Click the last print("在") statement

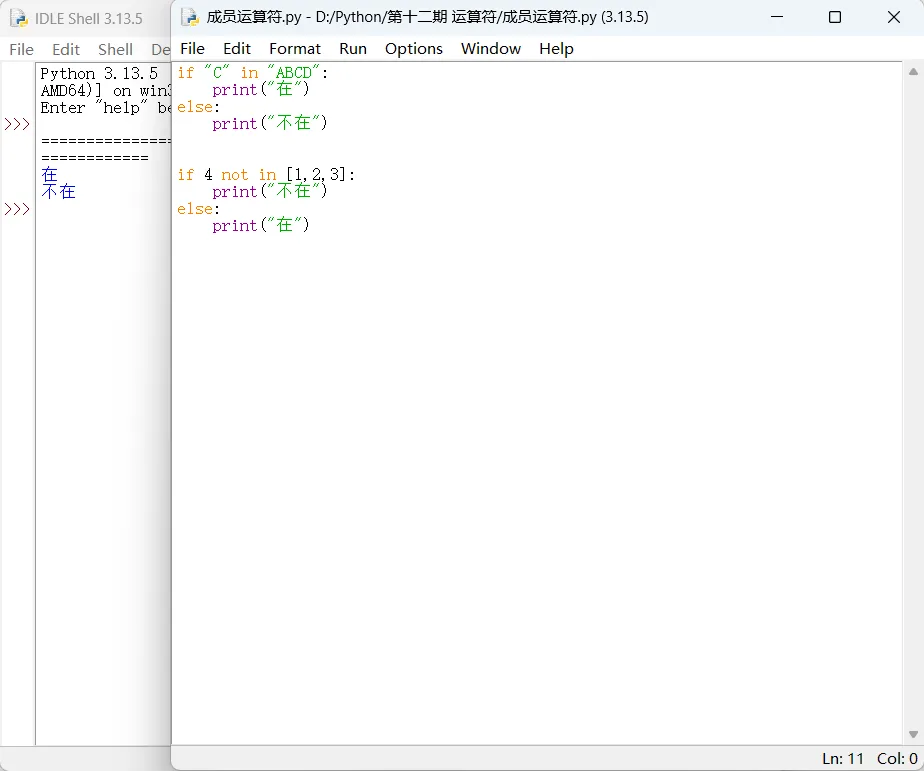[x=260, y=225]
